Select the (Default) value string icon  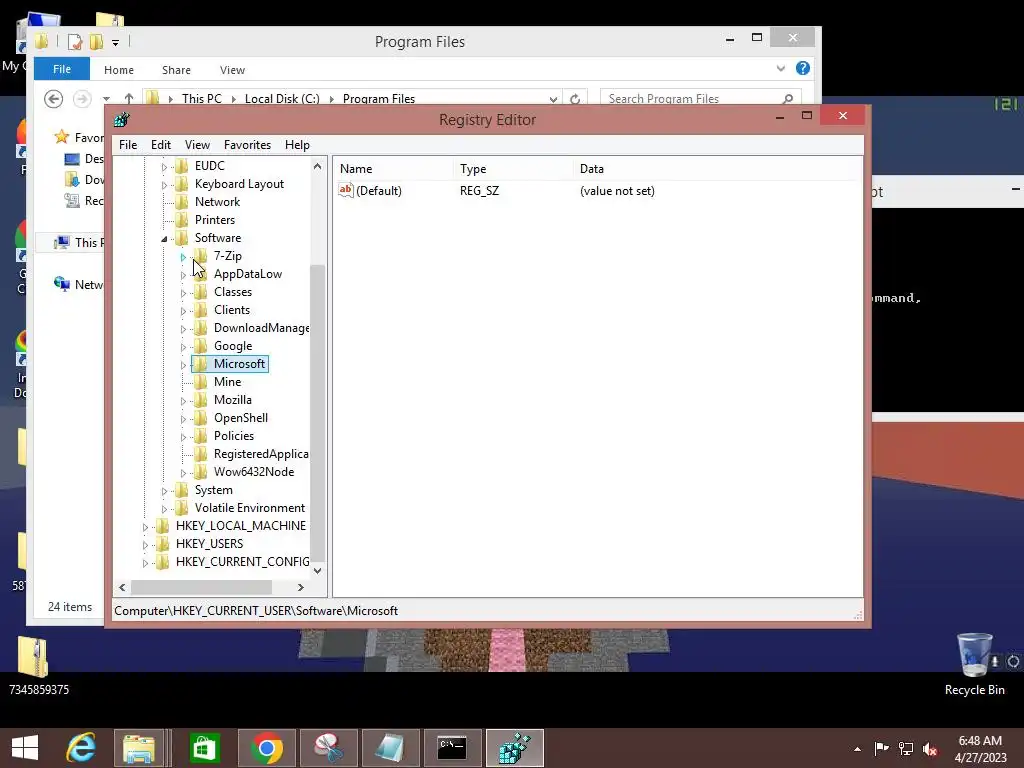coord(345,190)
